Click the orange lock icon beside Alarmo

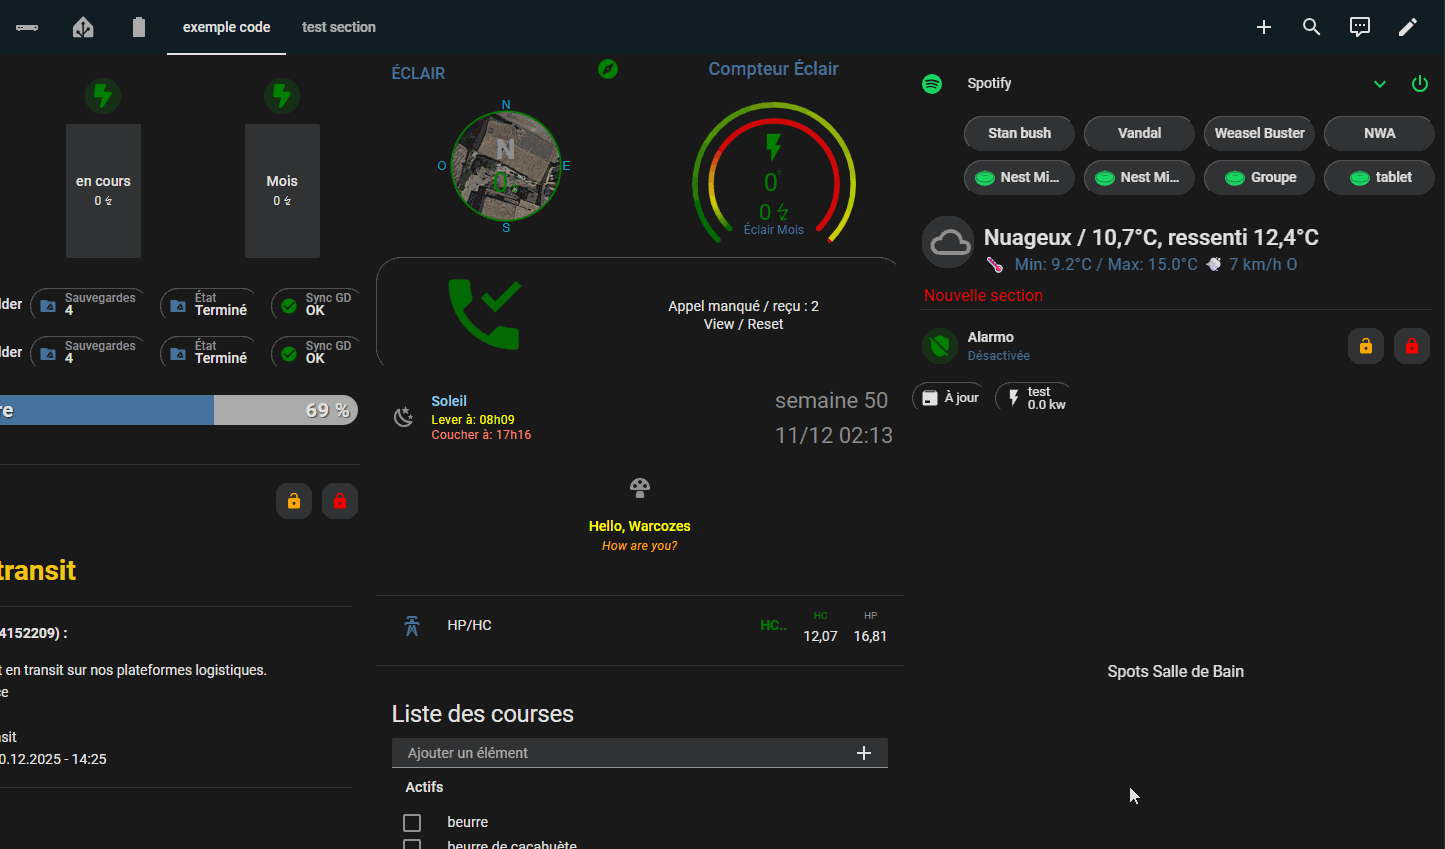point(1365,346)
